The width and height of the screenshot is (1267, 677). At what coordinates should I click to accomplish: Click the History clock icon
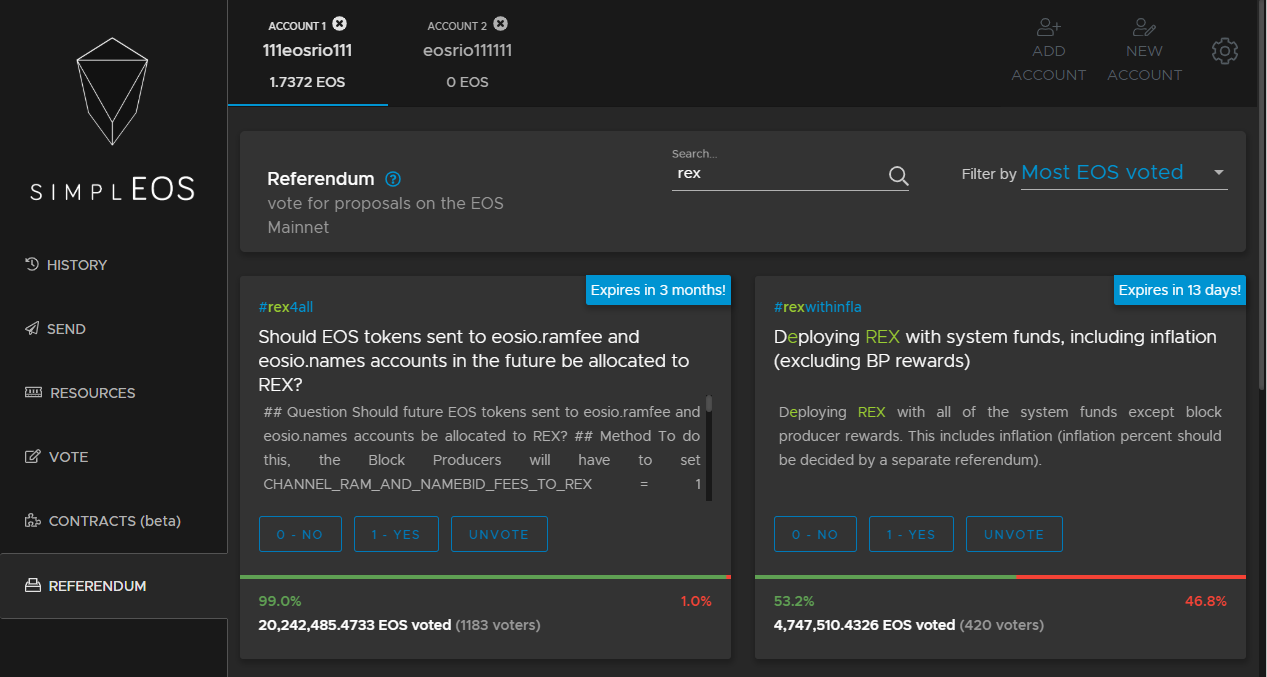[x=32, y=265]
